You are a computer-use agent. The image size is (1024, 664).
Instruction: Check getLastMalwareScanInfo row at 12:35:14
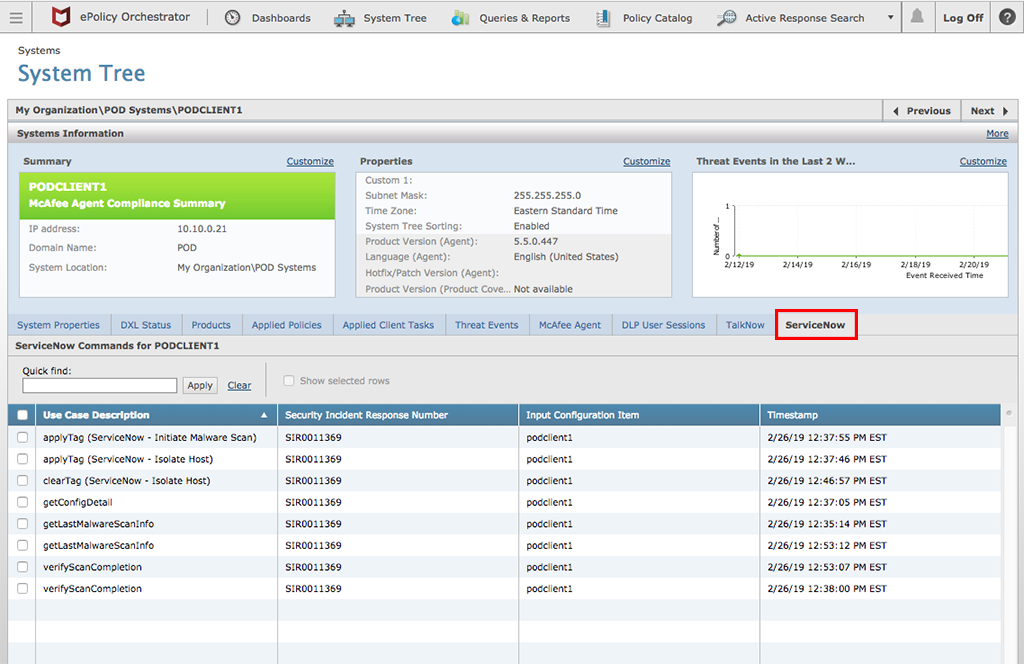pyautogui.click(x=22, y=524)
